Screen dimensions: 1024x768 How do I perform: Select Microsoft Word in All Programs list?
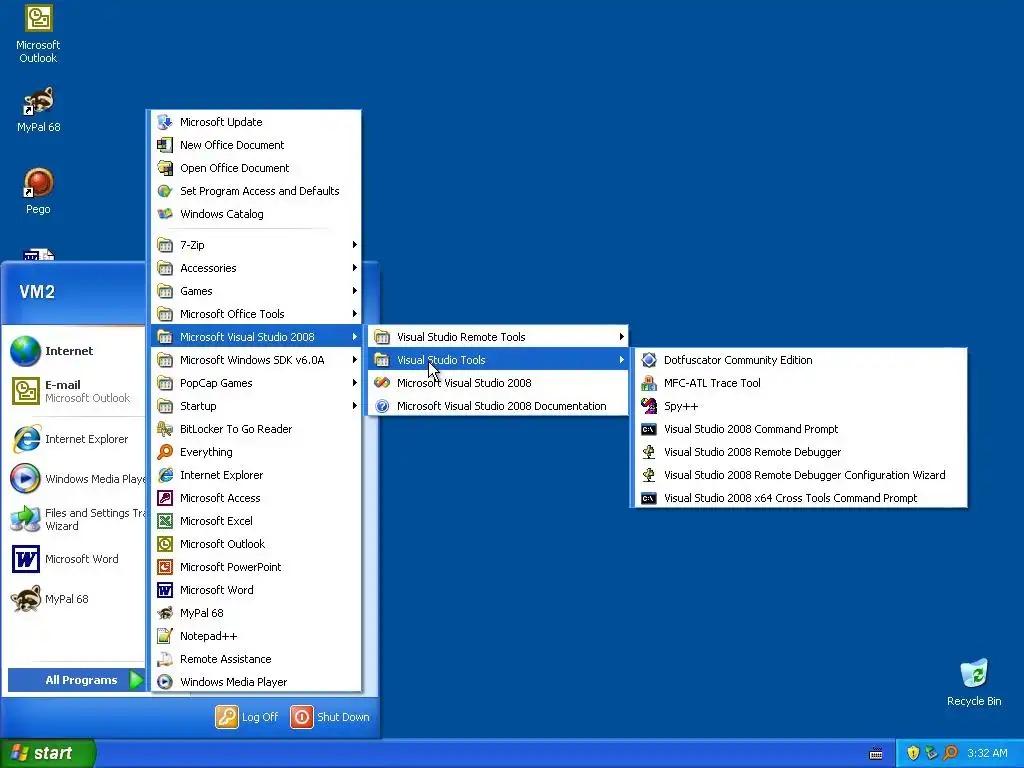pyautogui.click(x=256, y=590)
